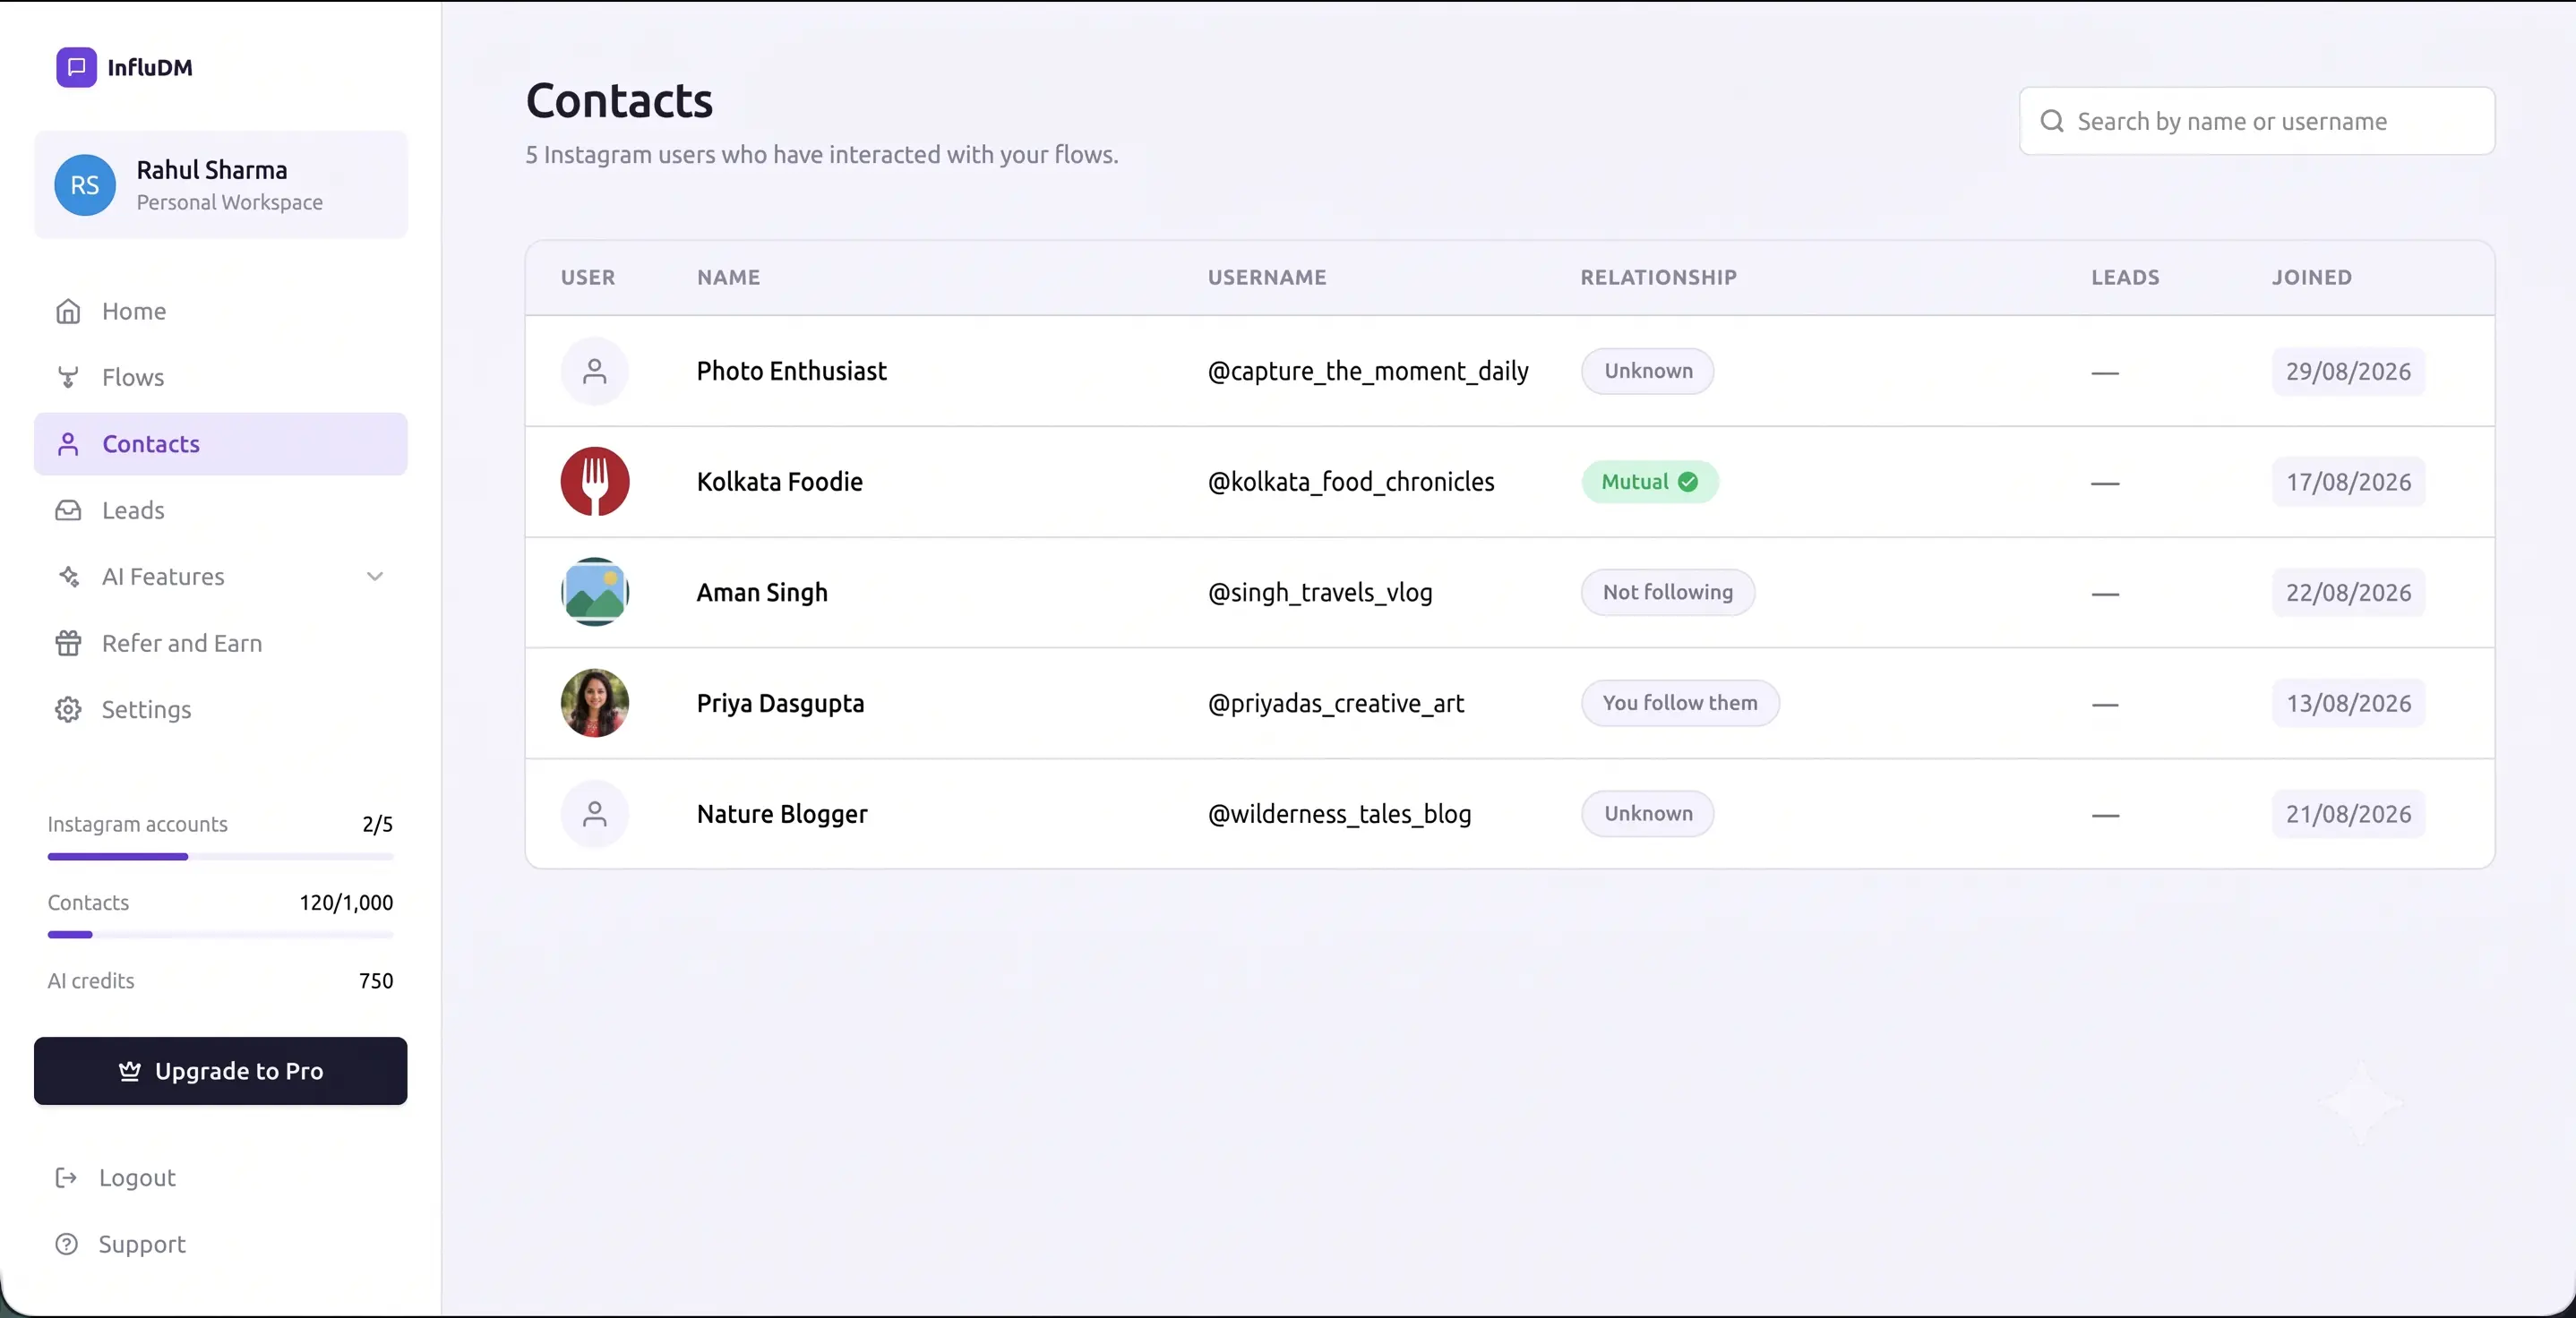This screenshot has height=1318, width=2576.
Task: Click the Refer and Earn gift icon
Action: coord(68,643)
